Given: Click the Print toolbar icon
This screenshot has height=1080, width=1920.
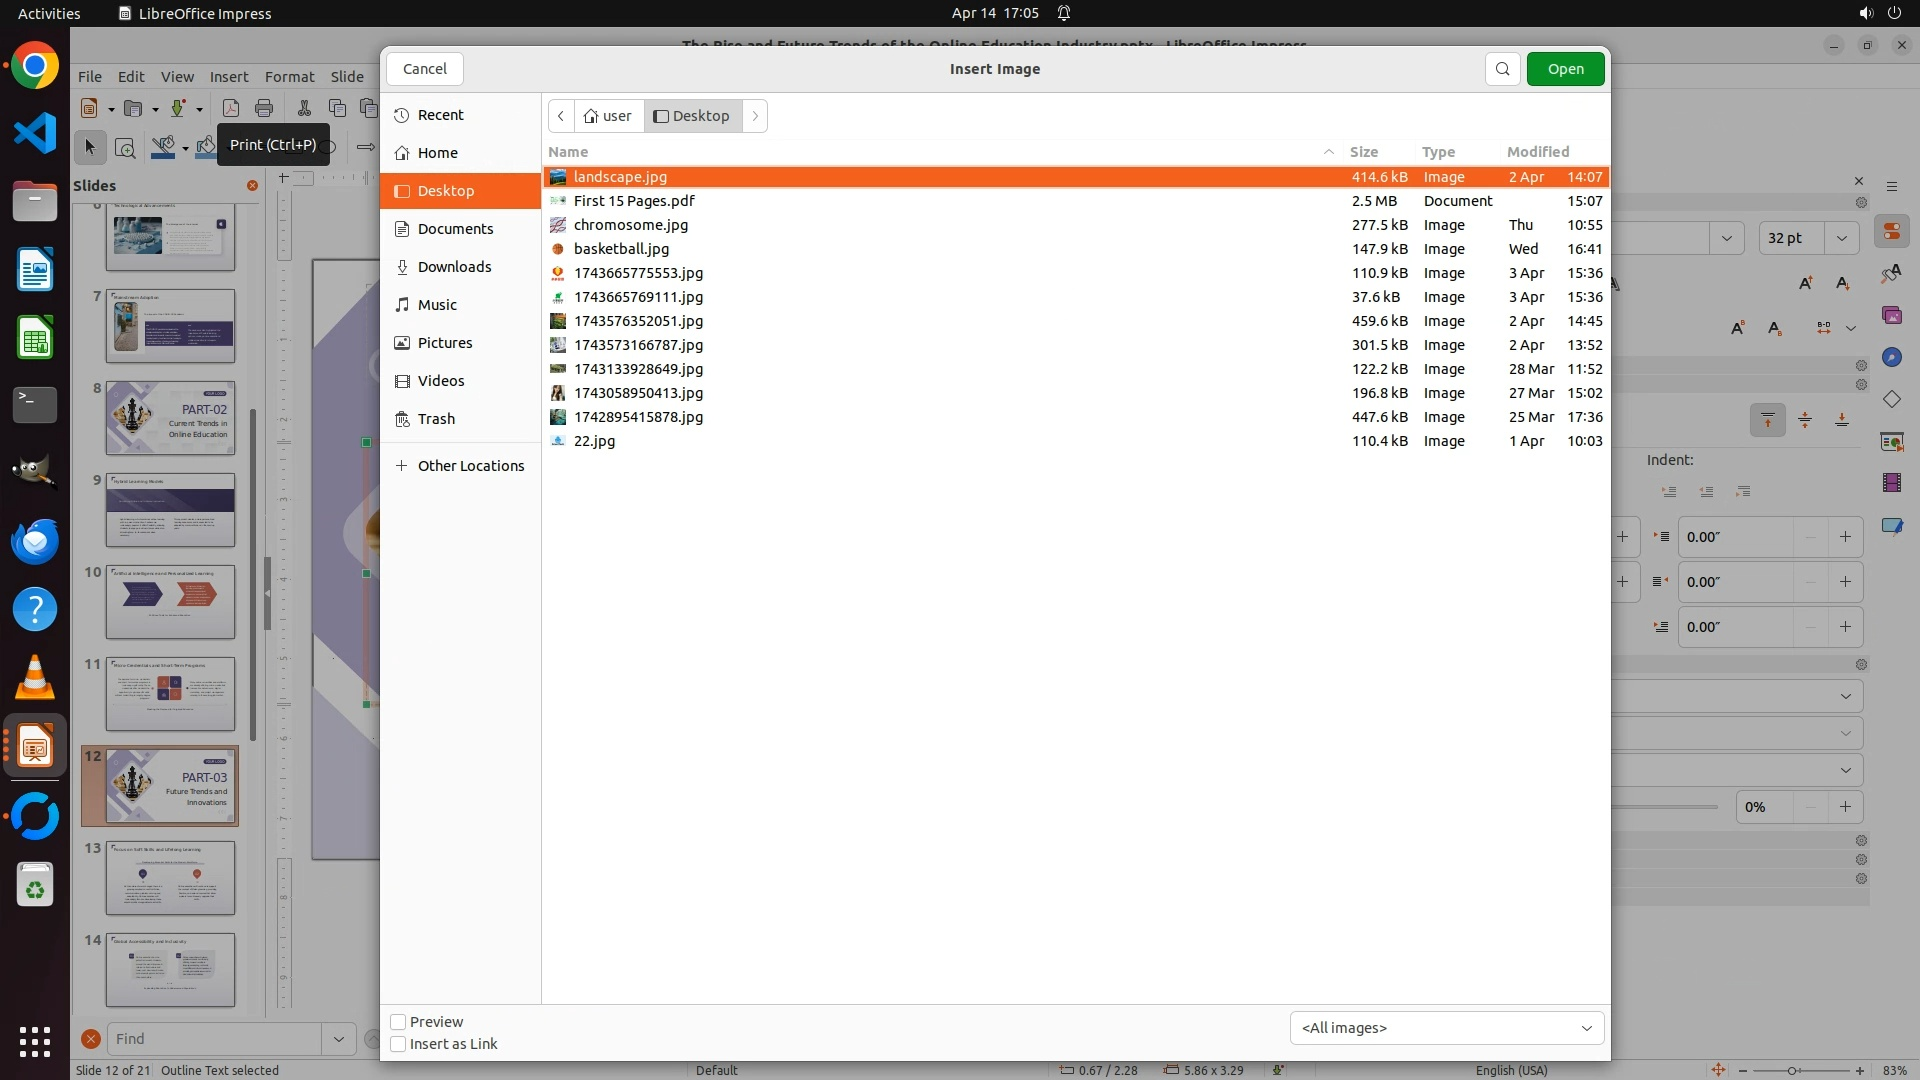Looking at the screenshot, I should 264,108.
